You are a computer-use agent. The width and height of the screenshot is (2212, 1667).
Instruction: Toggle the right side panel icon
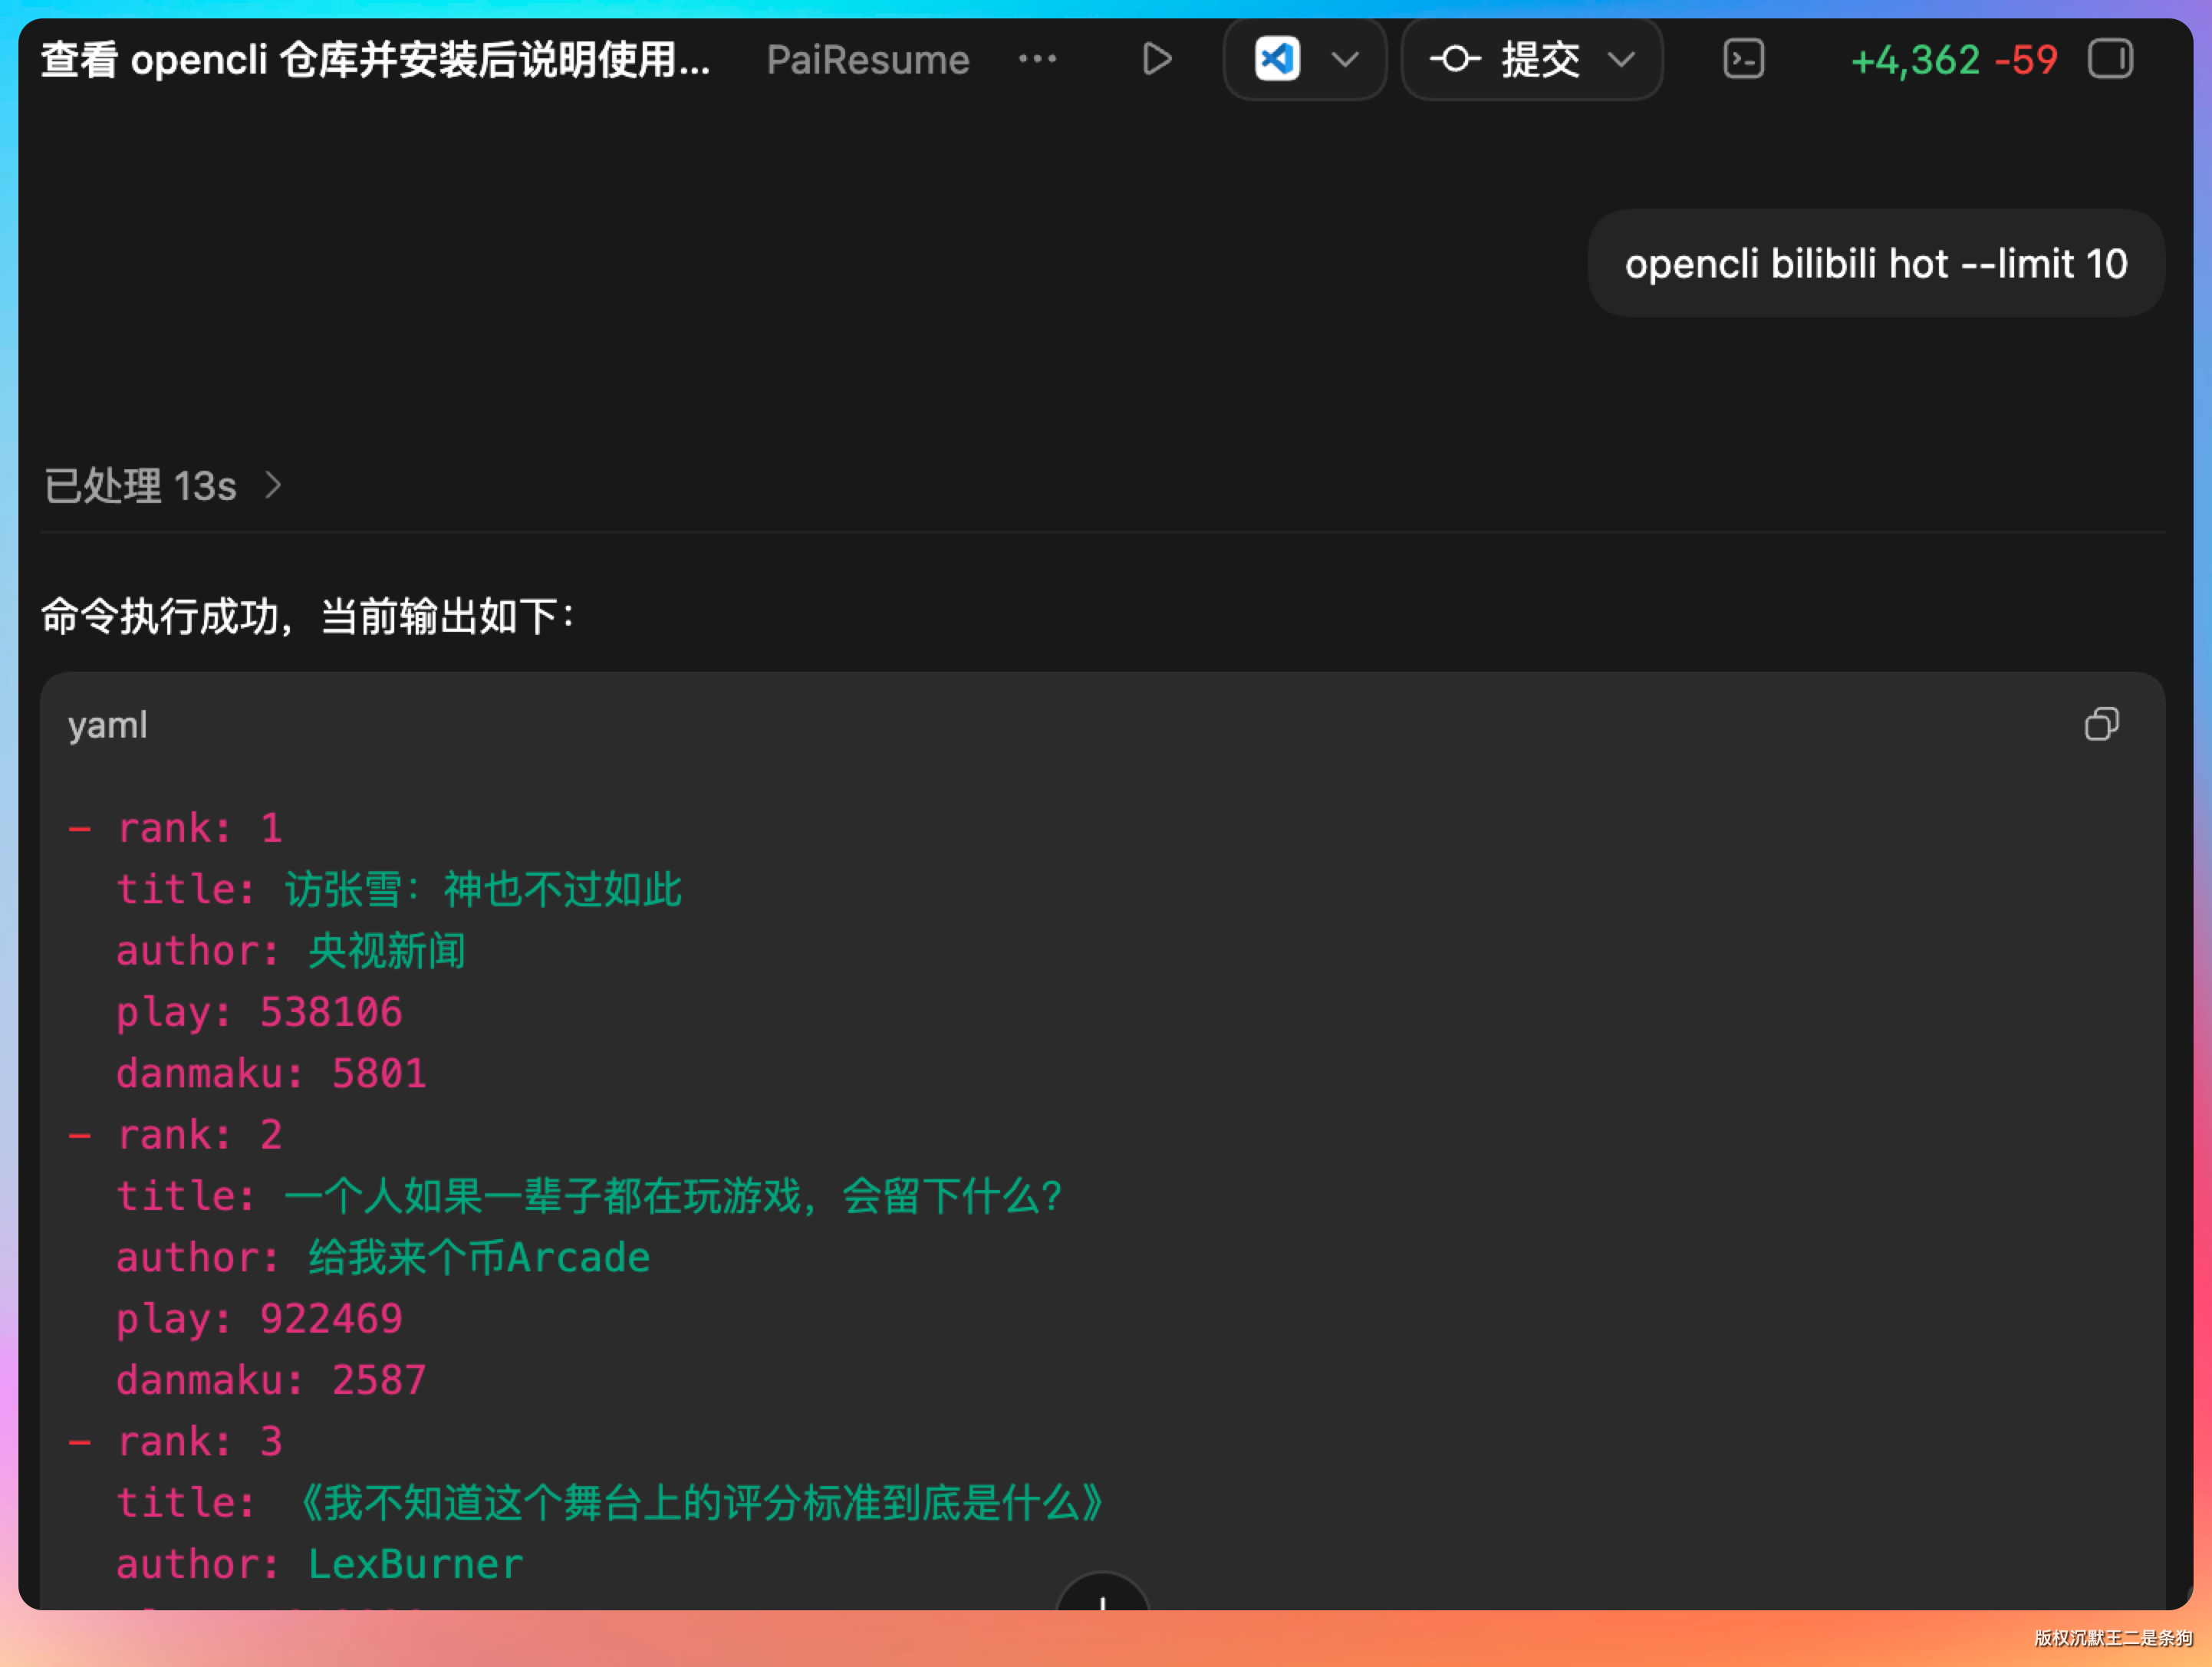(2110, 59)
